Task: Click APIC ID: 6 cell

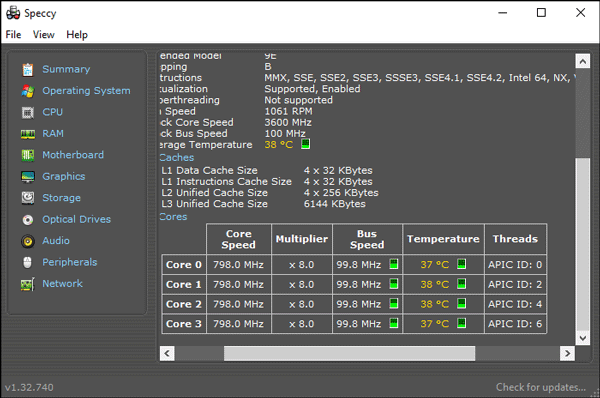Action: point(515,324)
